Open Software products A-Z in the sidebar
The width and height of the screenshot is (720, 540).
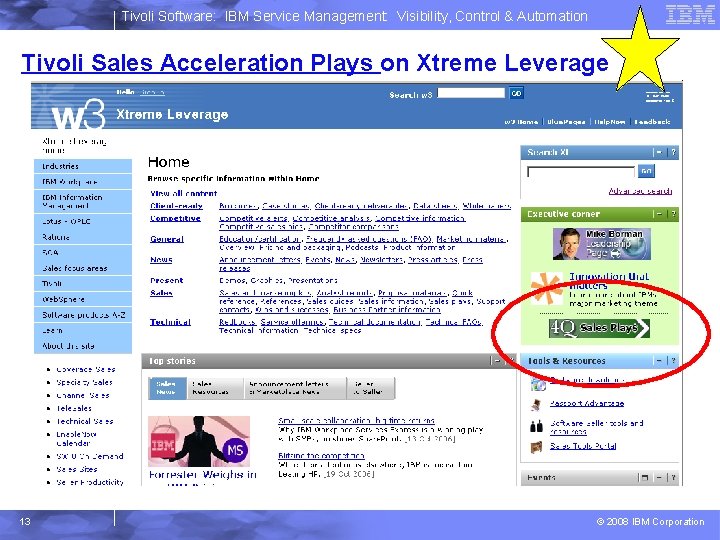[x=83, y=315]
